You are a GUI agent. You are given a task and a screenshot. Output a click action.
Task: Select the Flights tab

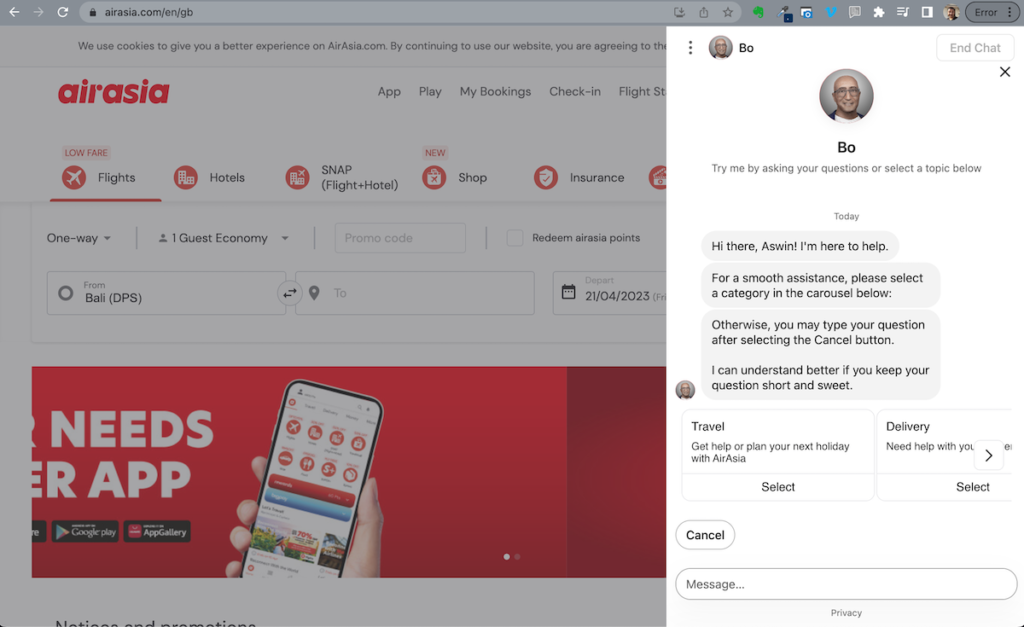click(105, 177)
